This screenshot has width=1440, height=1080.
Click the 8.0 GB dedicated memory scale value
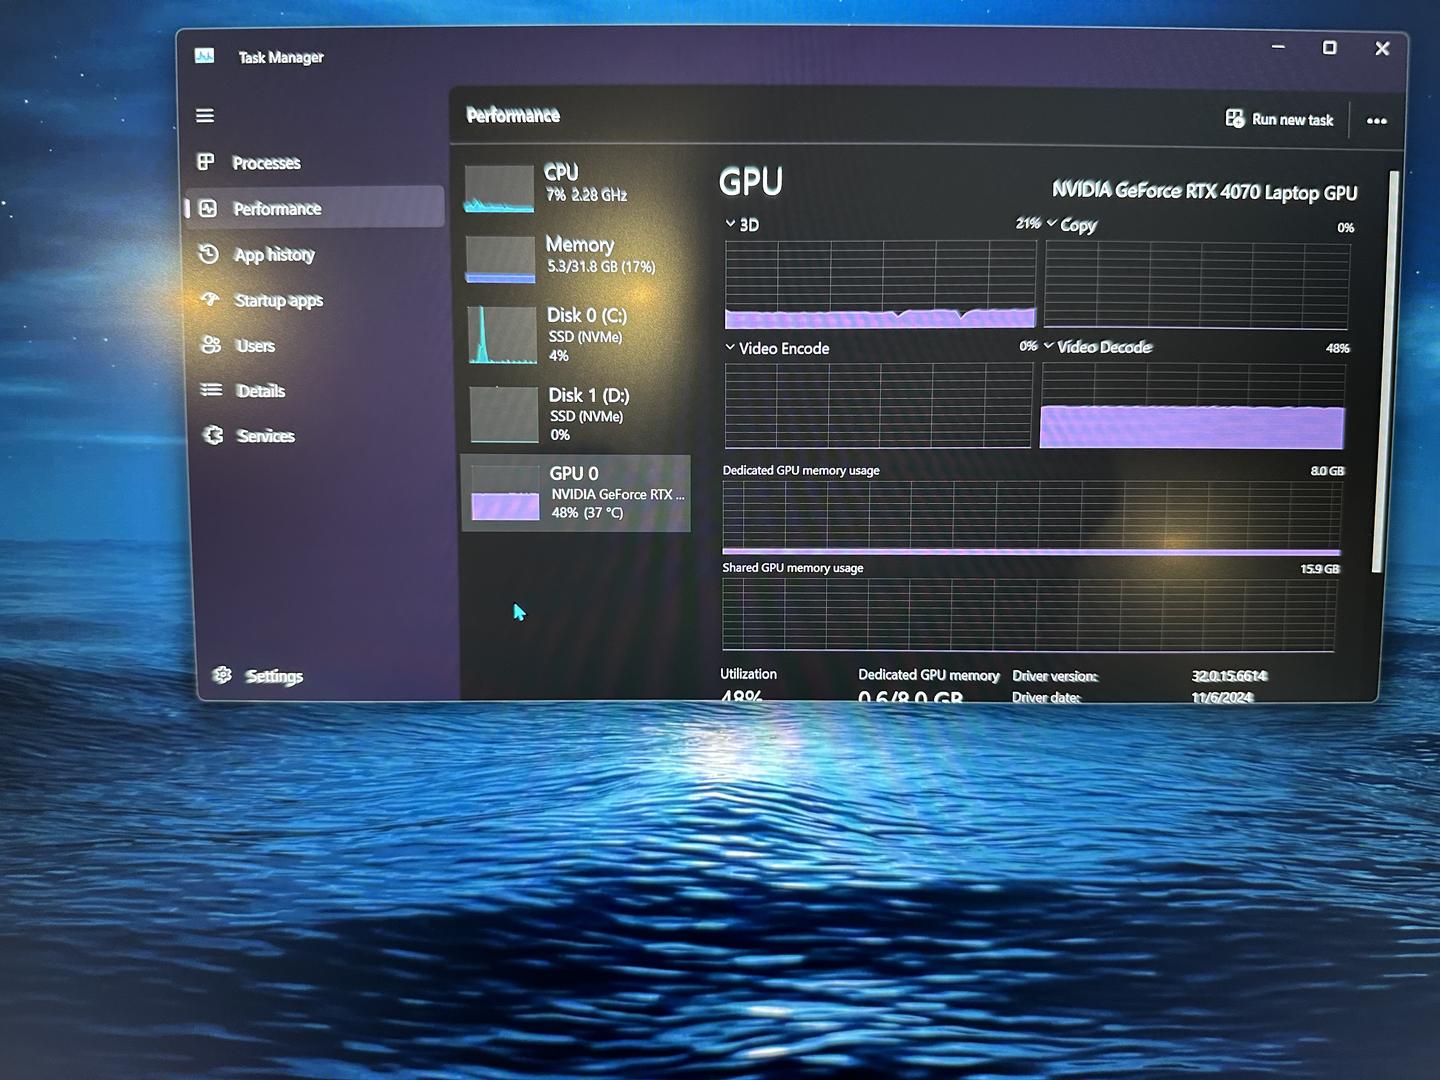point(1327,471)
